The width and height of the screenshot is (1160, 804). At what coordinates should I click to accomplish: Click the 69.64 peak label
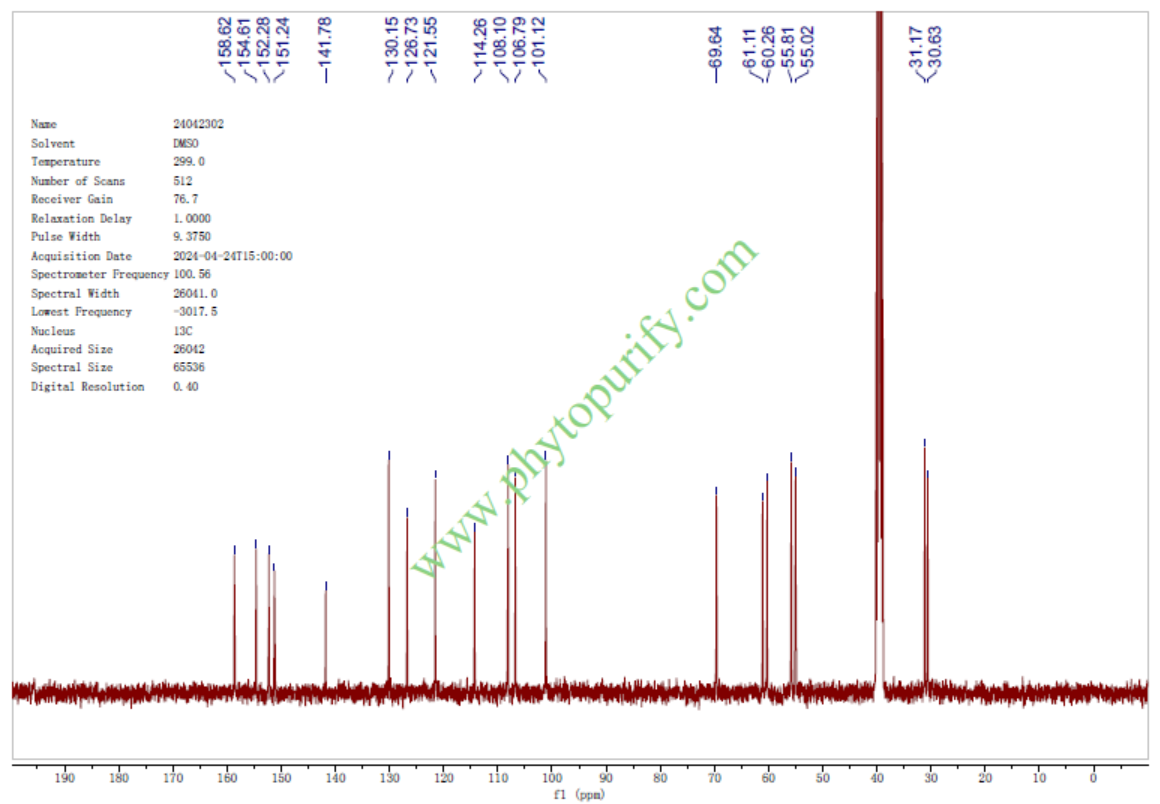(x=716, y=46)
